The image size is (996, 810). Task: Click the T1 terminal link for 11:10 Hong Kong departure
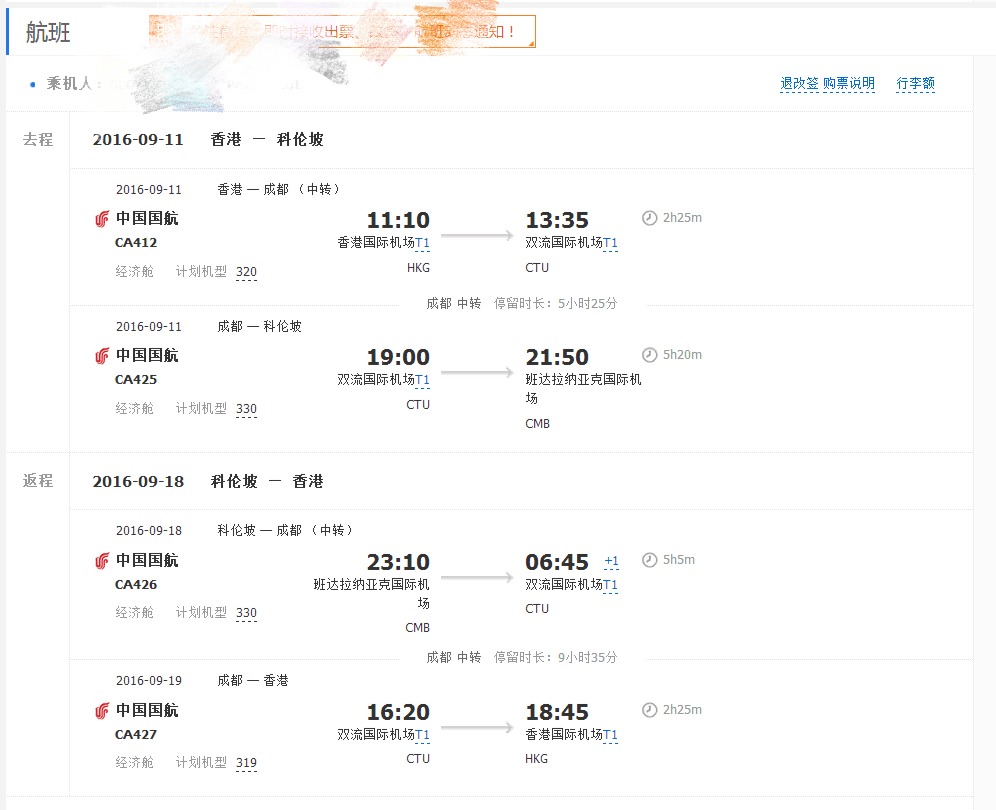pos(422,243)
